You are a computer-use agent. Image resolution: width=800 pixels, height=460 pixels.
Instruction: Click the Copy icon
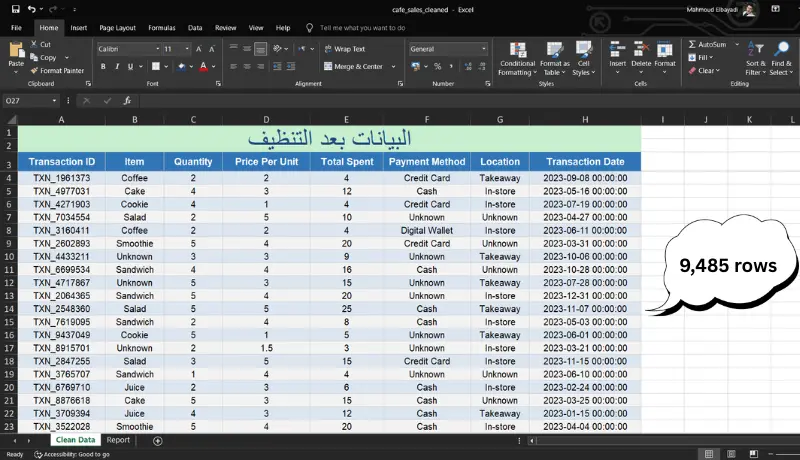point(34,57)
